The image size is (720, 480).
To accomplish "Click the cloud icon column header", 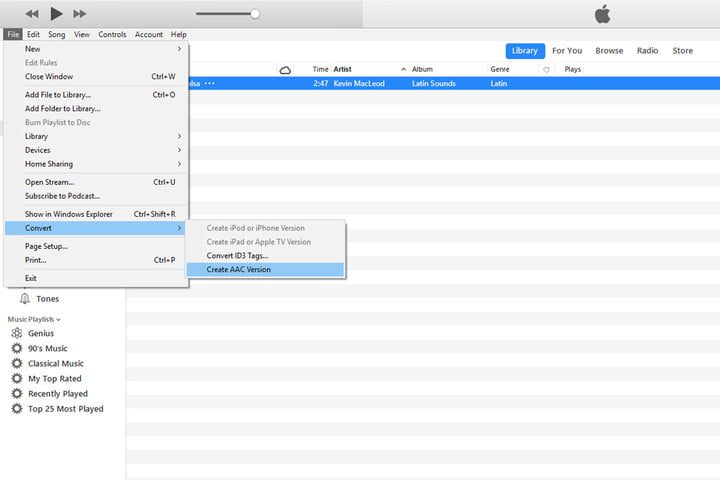I will (x=285, y=70).
